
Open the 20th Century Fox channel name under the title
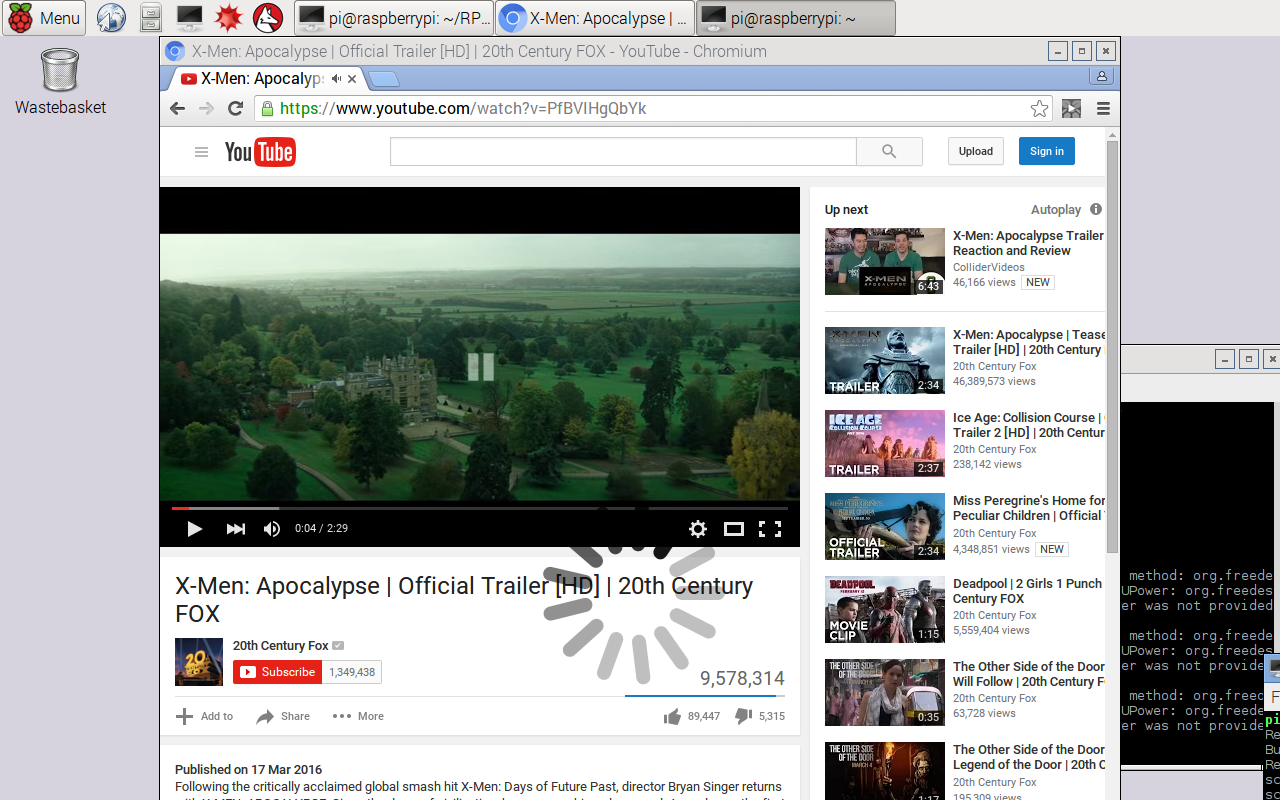click(281, 646)
